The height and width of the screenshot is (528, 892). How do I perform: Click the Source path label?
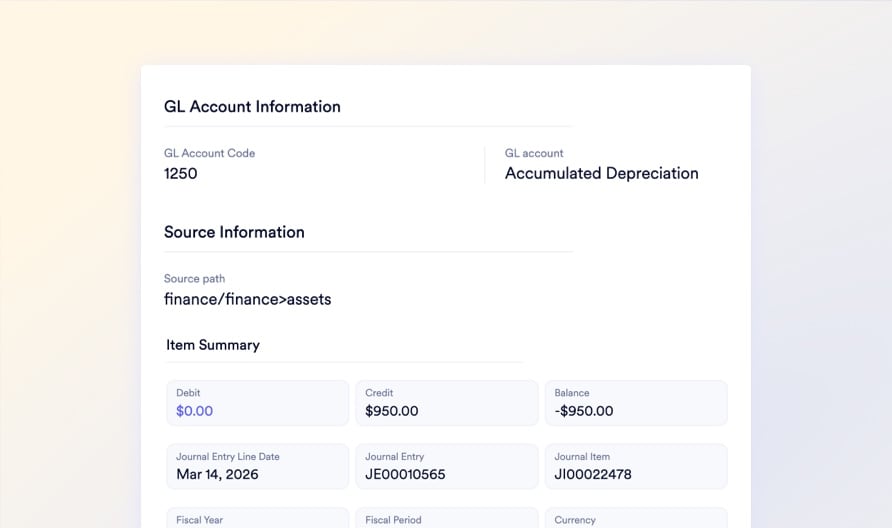[x=194, y=279]
